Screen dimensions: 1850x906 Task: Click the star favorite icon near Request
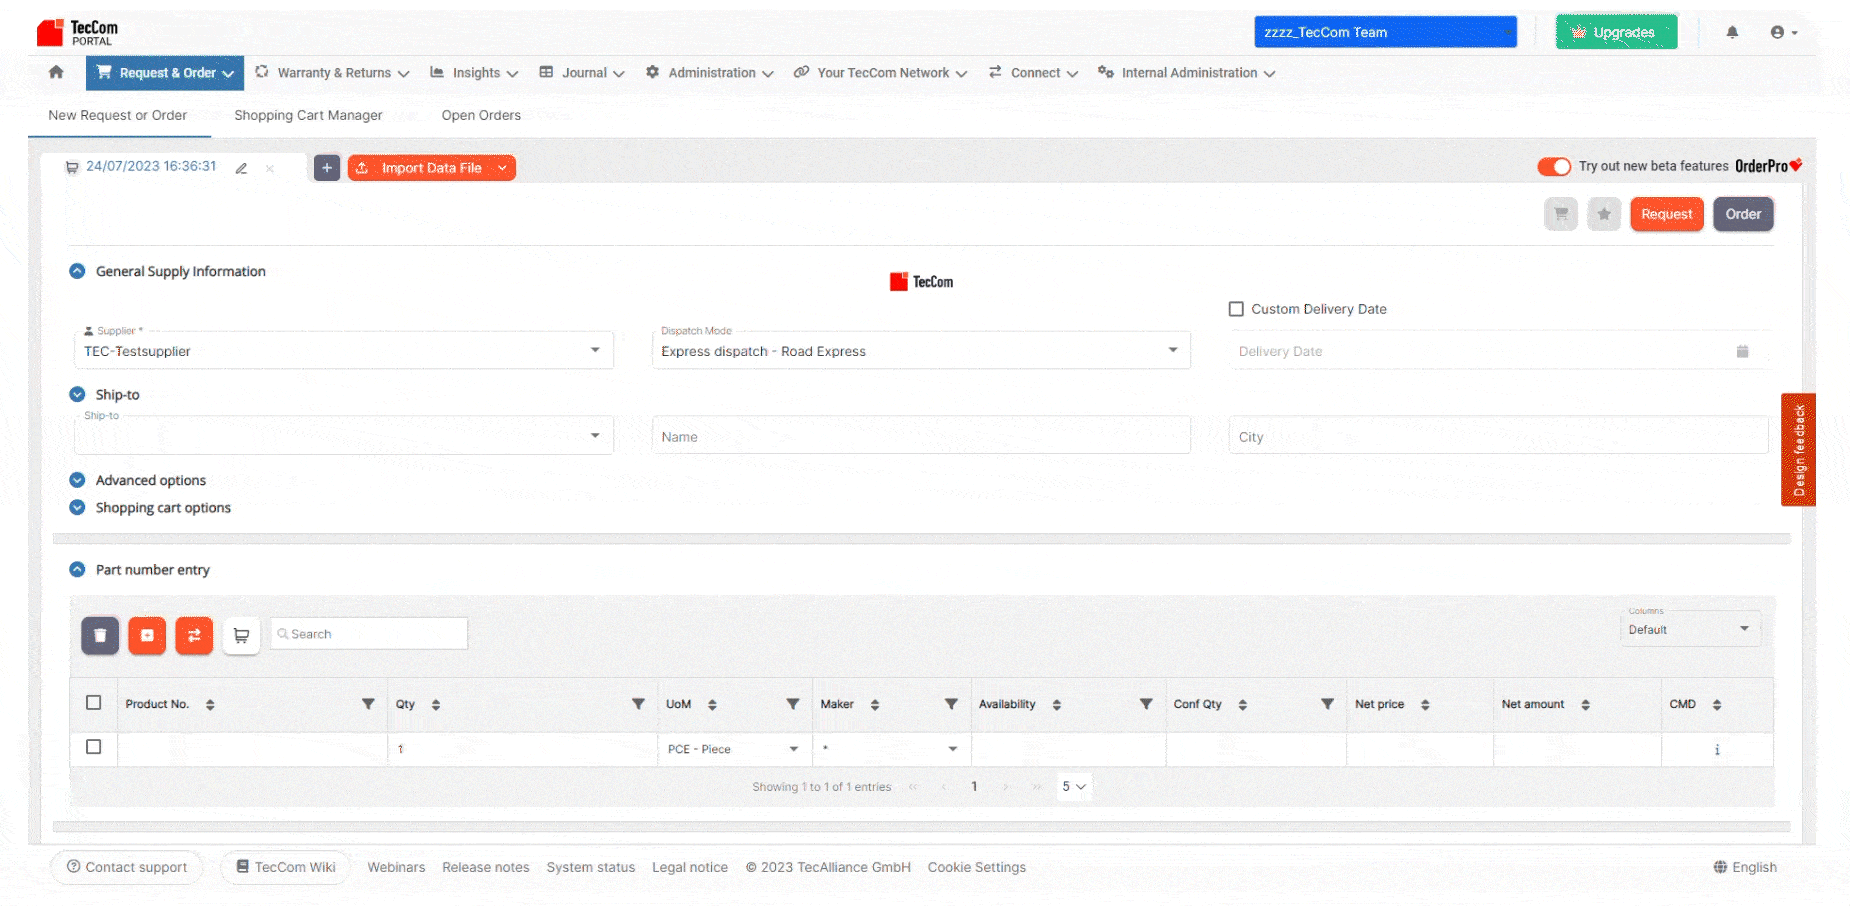click(1604, 214)
